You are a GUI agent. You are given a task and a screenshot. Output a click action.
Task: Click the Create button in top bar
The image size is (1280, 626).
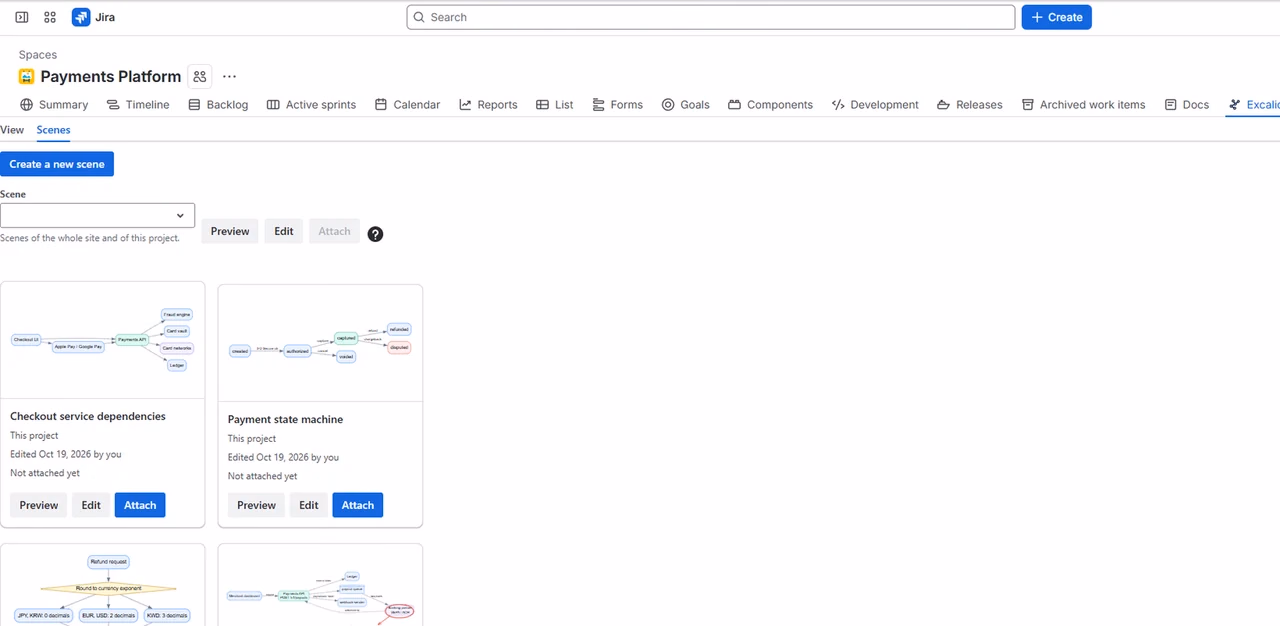pyautogui.click(x=1056, y=17)
